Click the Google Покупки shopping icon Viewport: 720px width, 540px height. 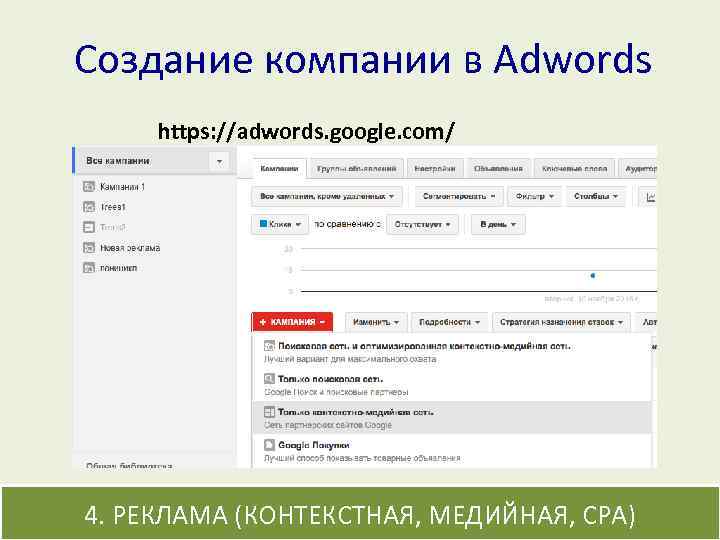270,445
